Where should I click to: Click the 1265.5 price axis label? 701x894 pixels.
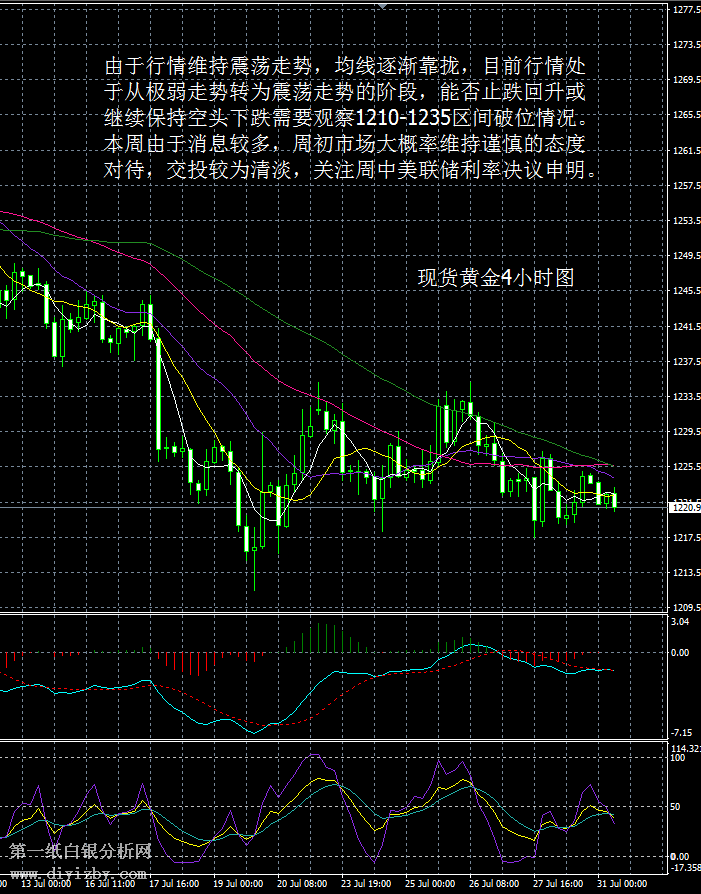687,115
